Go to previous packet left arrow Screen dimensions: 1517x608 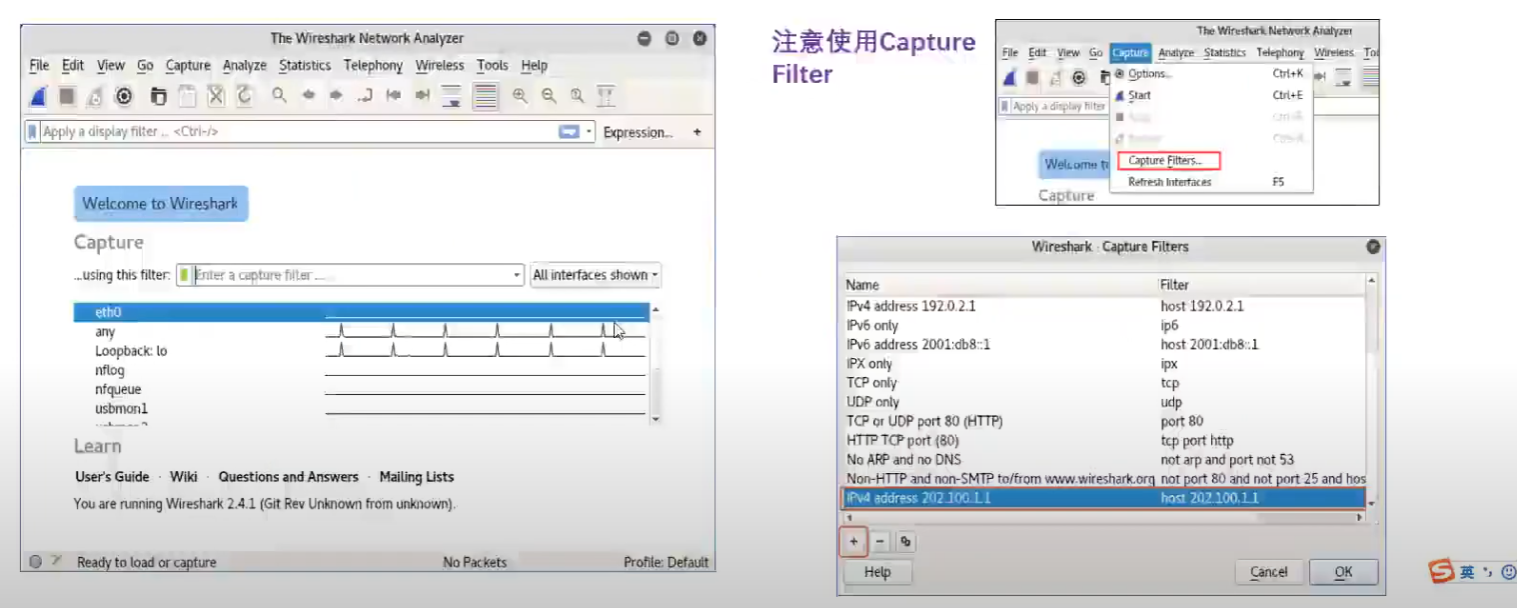coord(308,96)
